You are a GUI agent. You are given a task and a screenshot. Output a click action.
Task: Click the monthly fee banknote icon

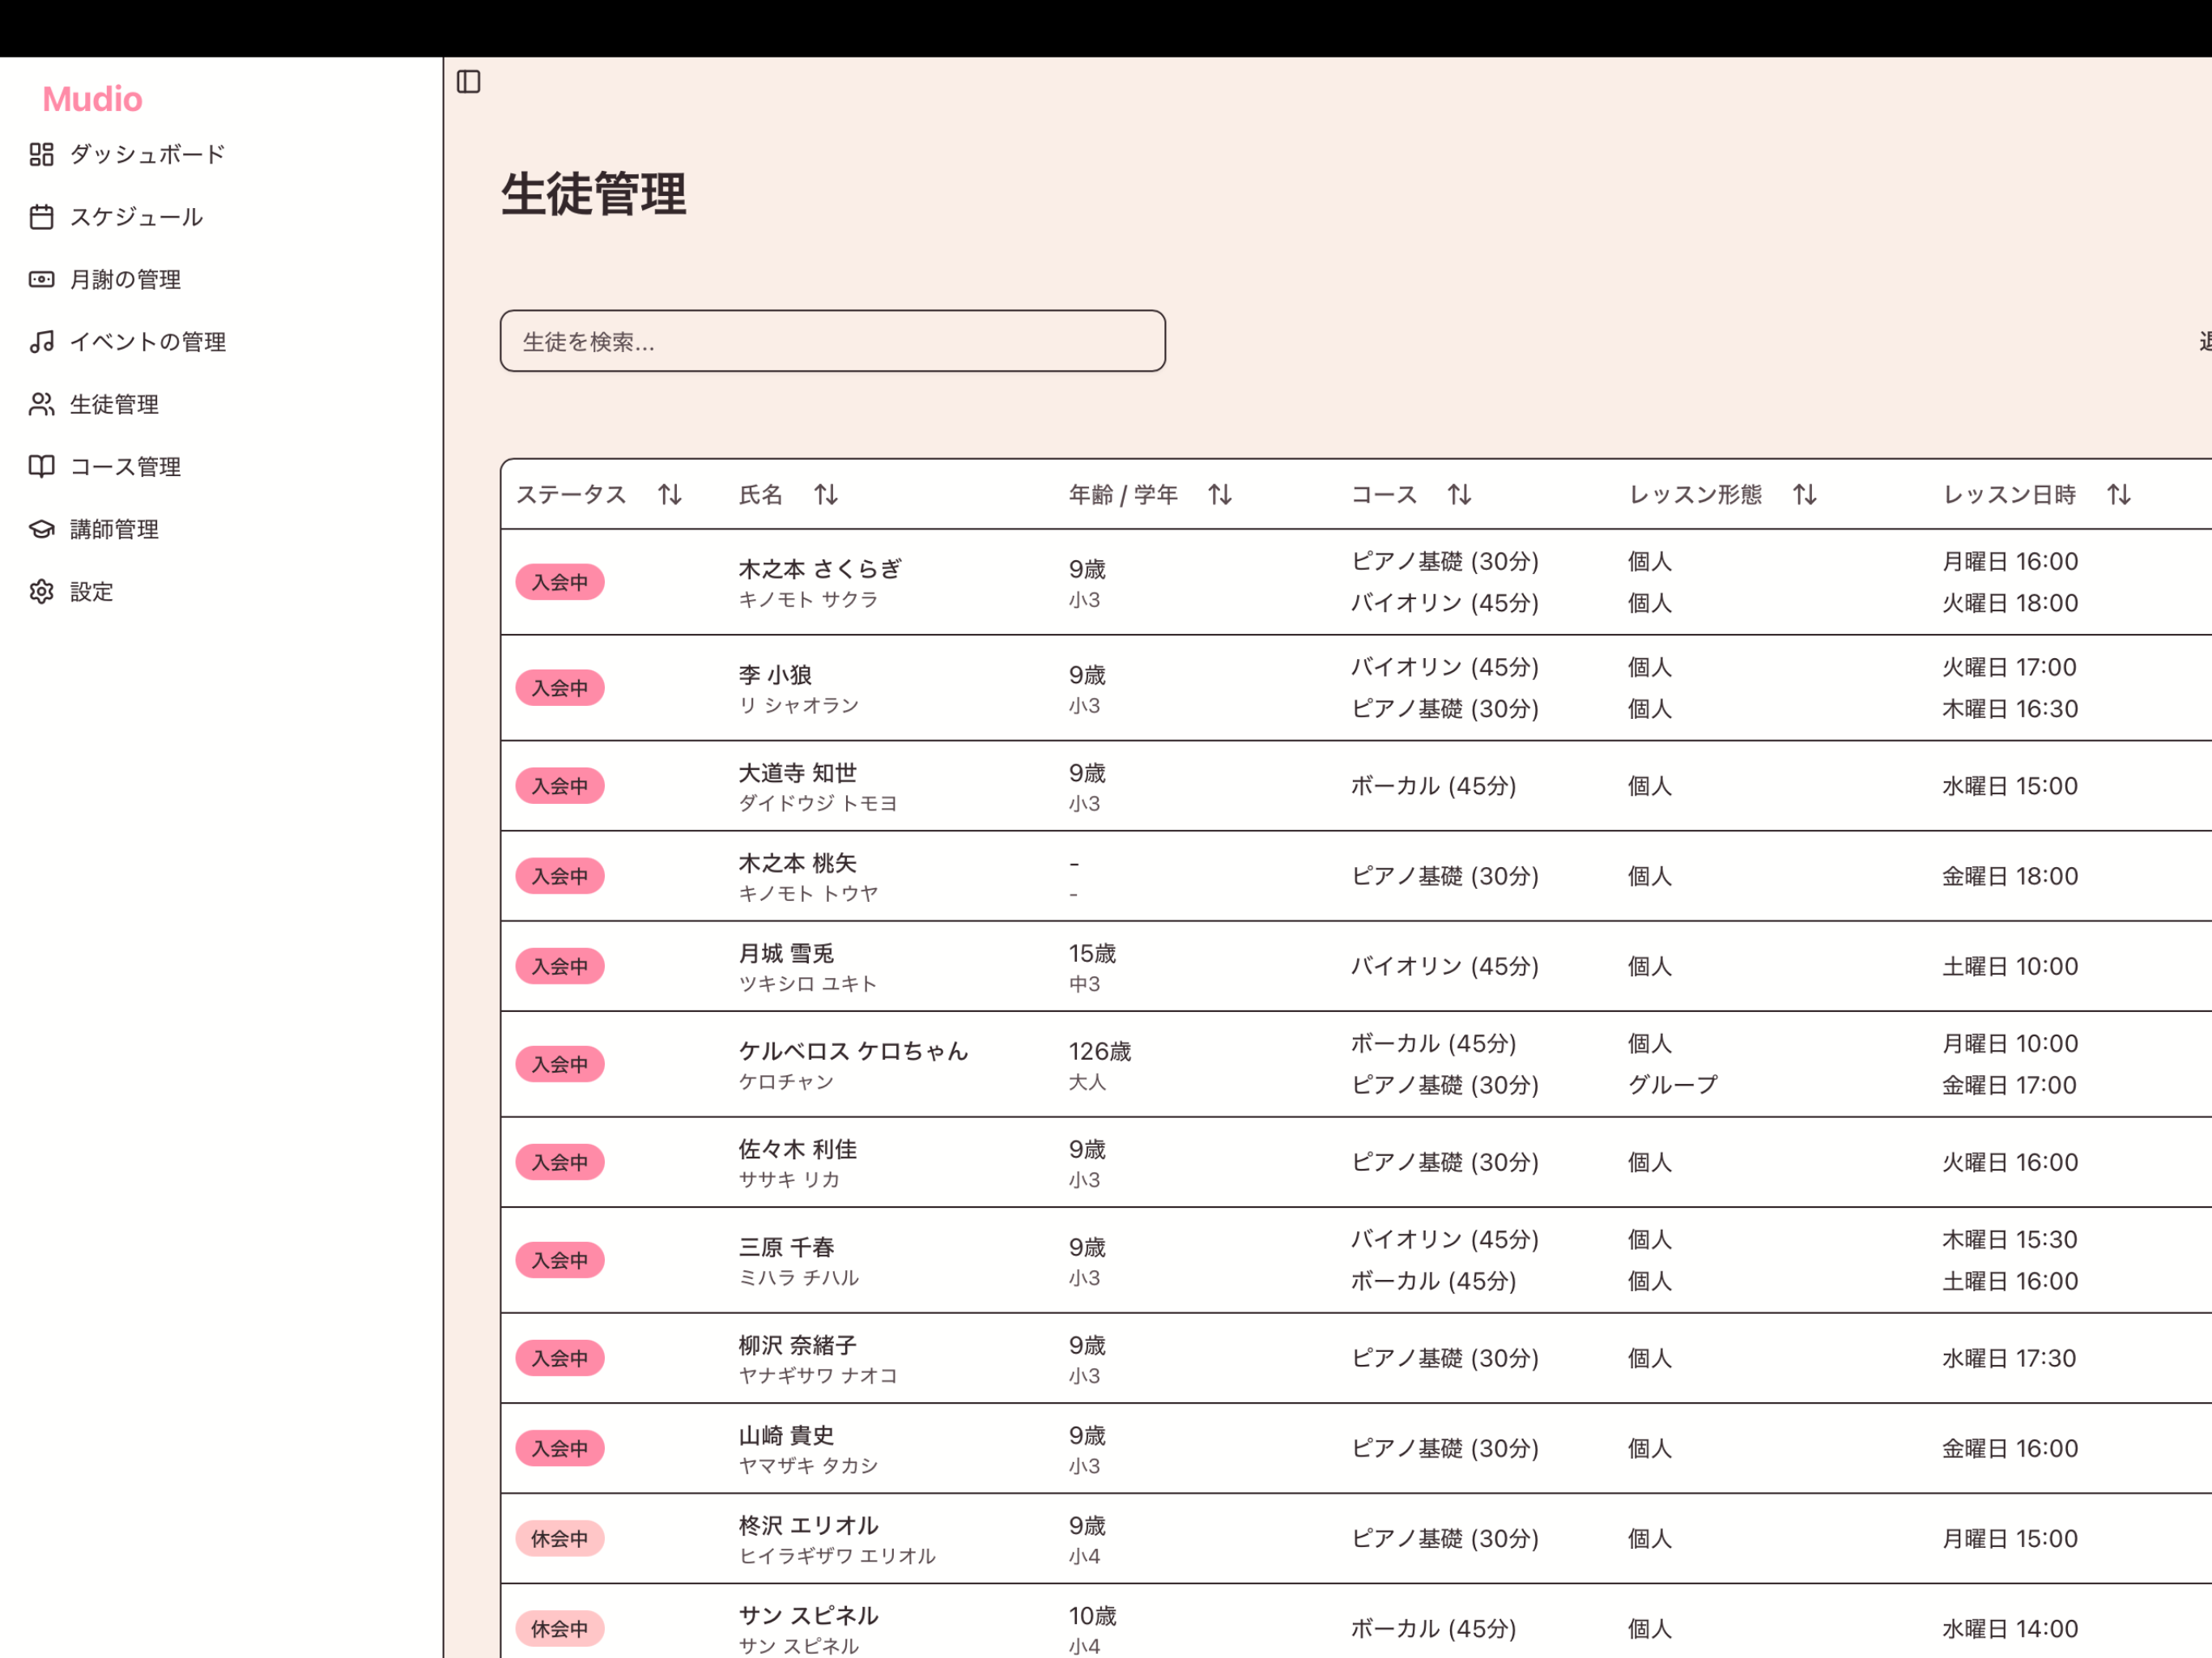click(x=41, y=279)
